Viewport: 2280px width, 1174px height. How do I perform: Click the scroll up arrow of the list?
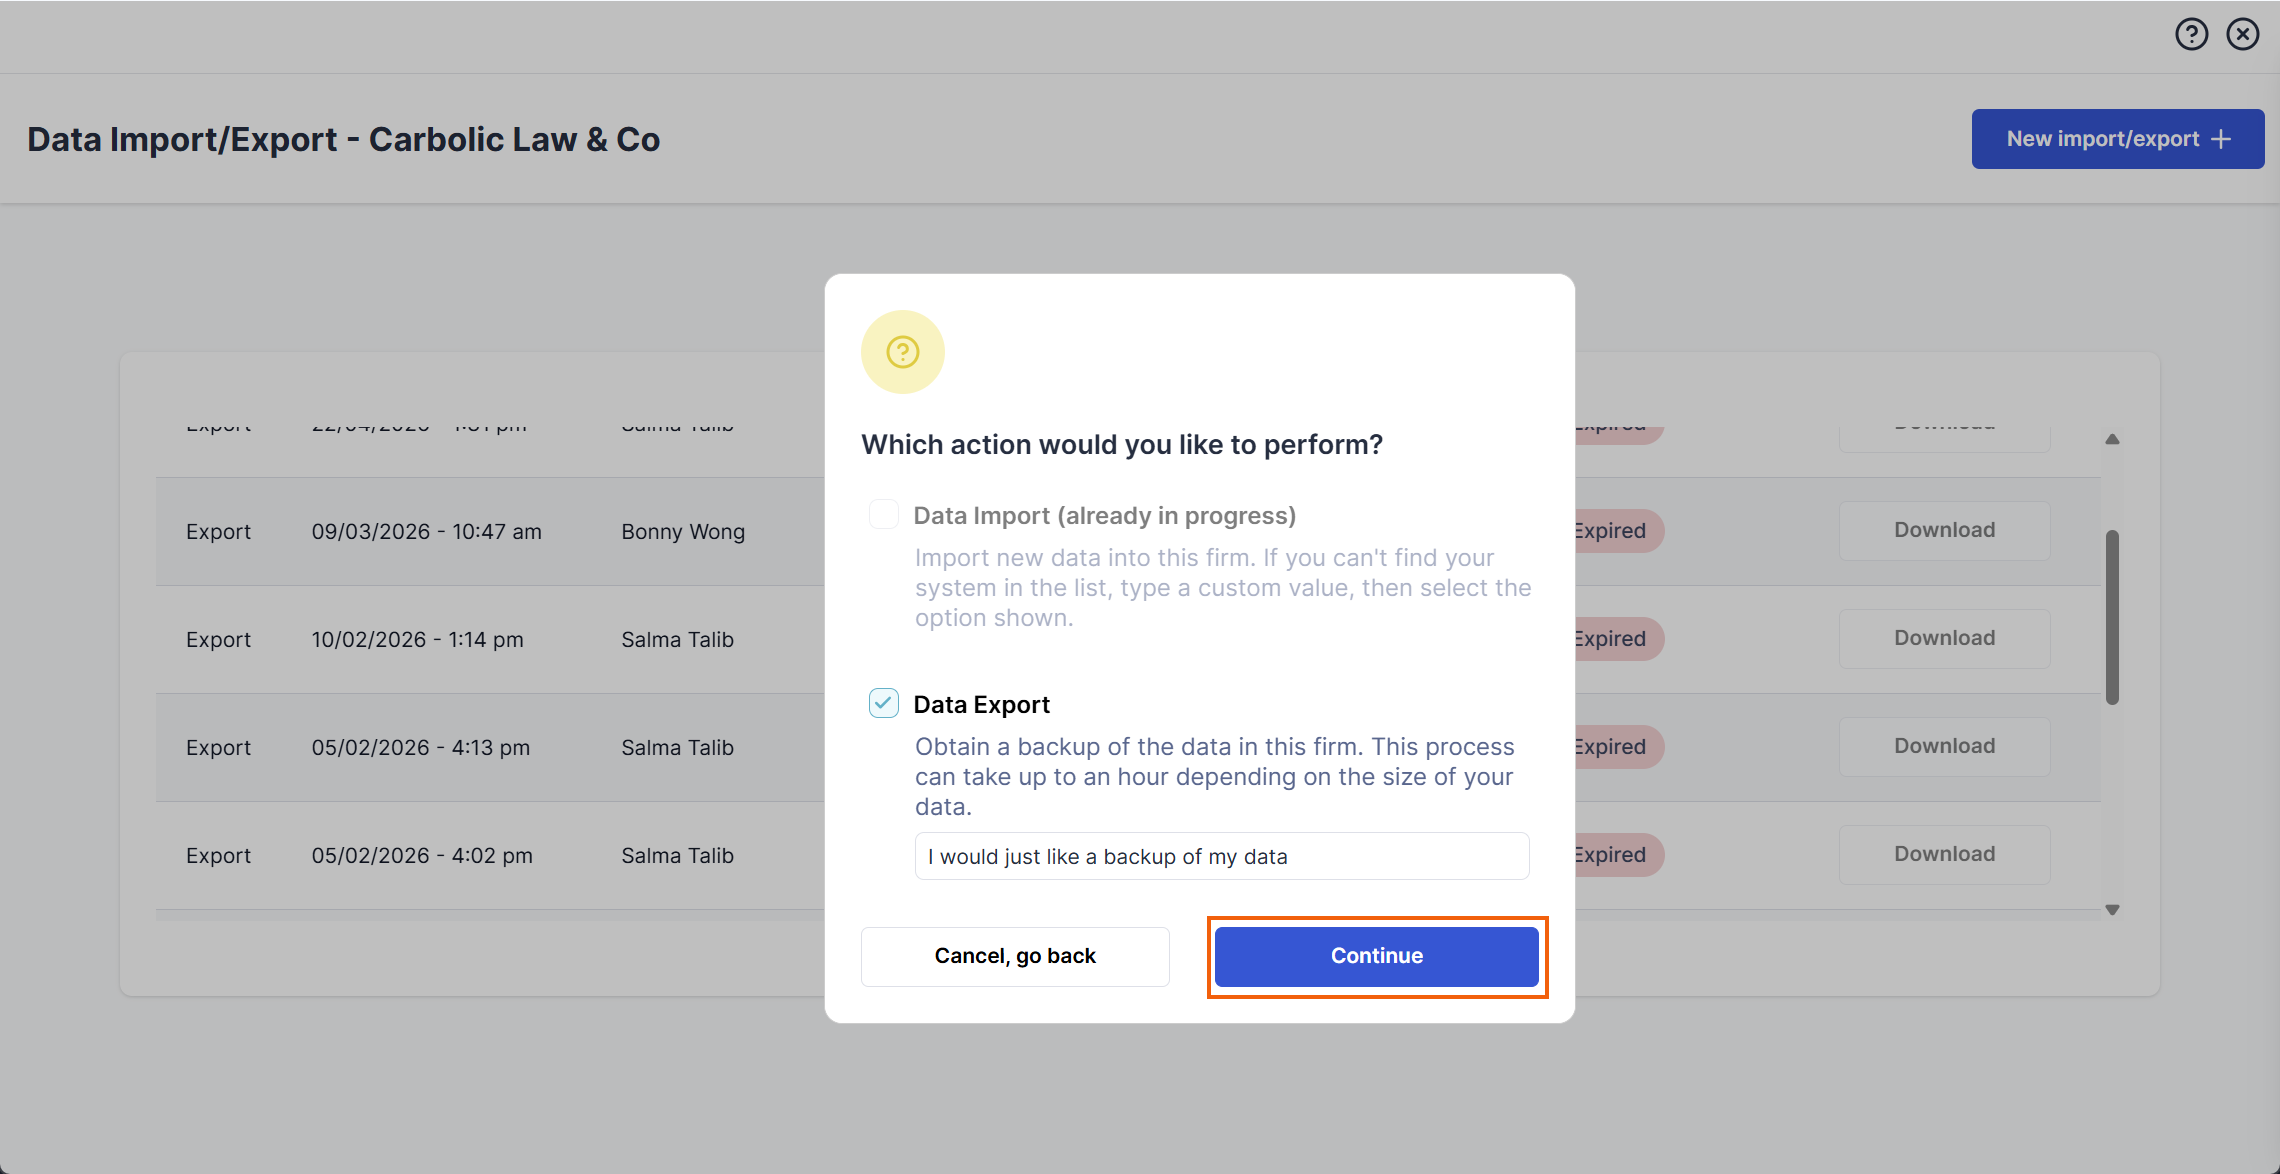coord(2112,439)
